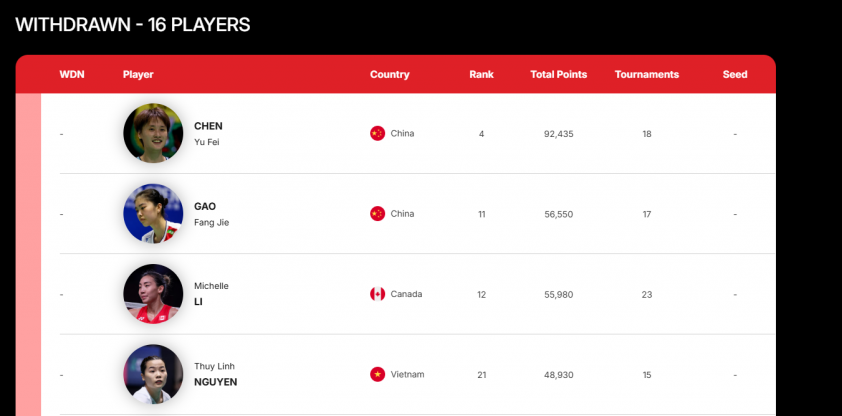
Task: Click China flag icon in Chen Yu Fei row
Action: [377, 133]
